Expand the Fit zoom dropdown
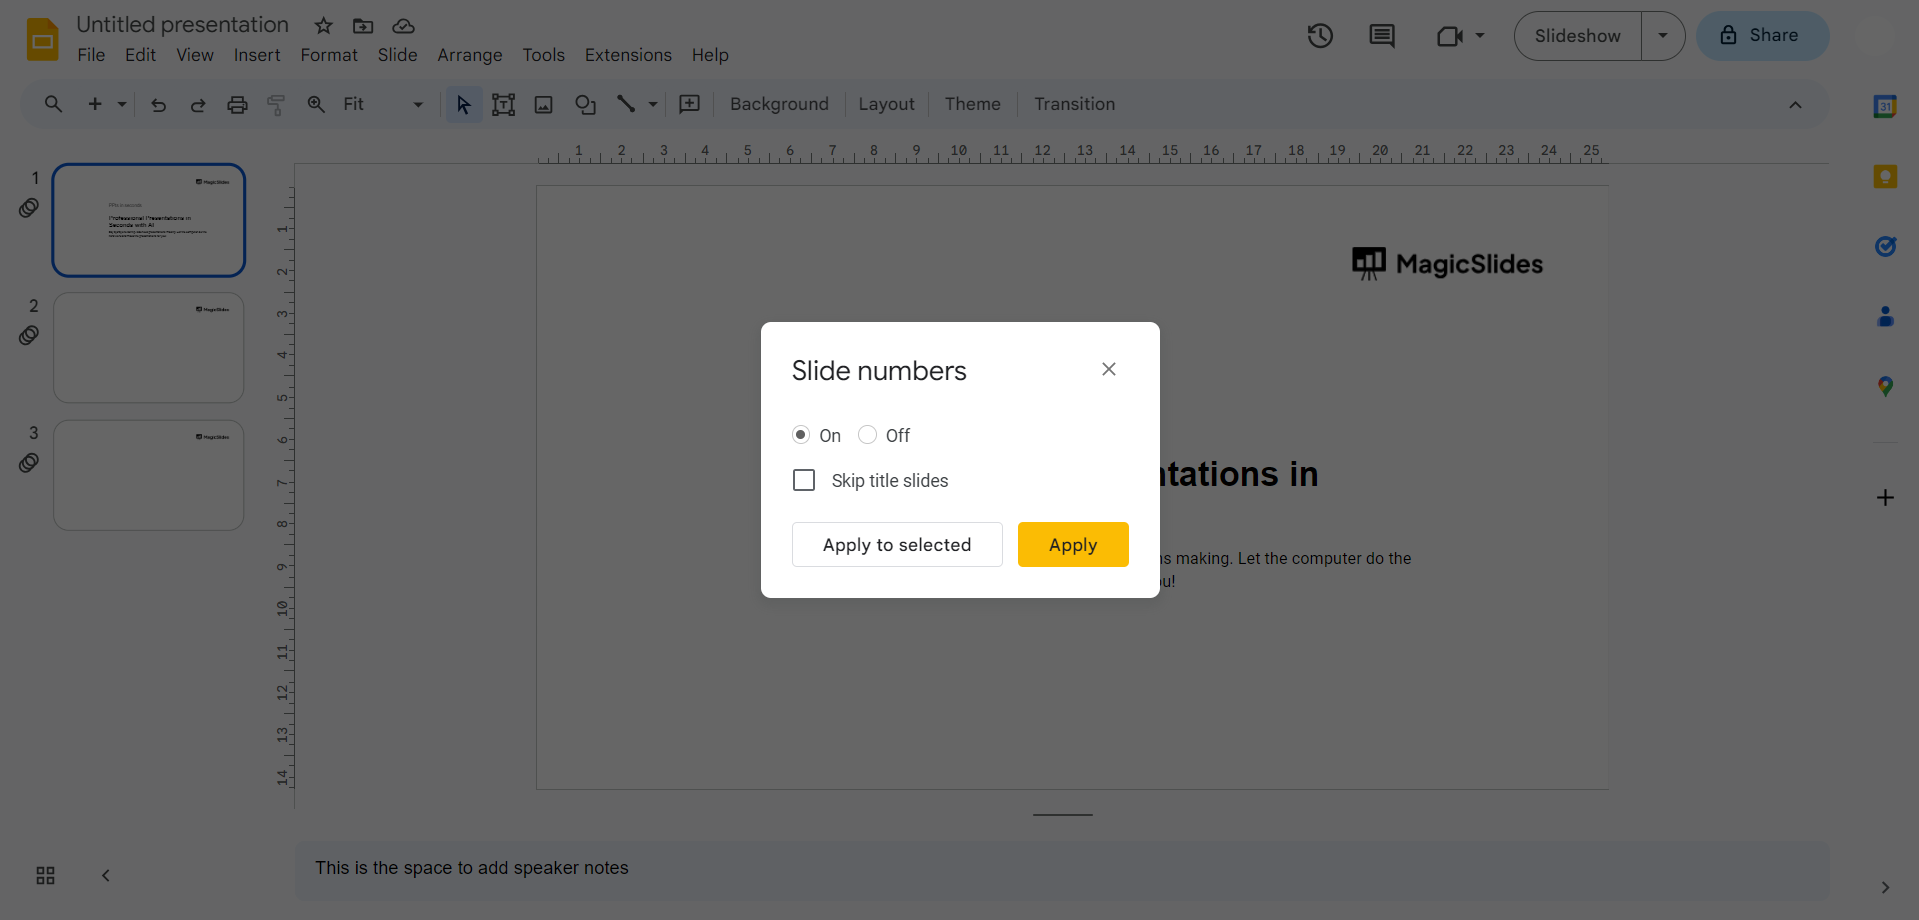The width and height of the screenshot is (1919, 920). (x=418, y=104)
